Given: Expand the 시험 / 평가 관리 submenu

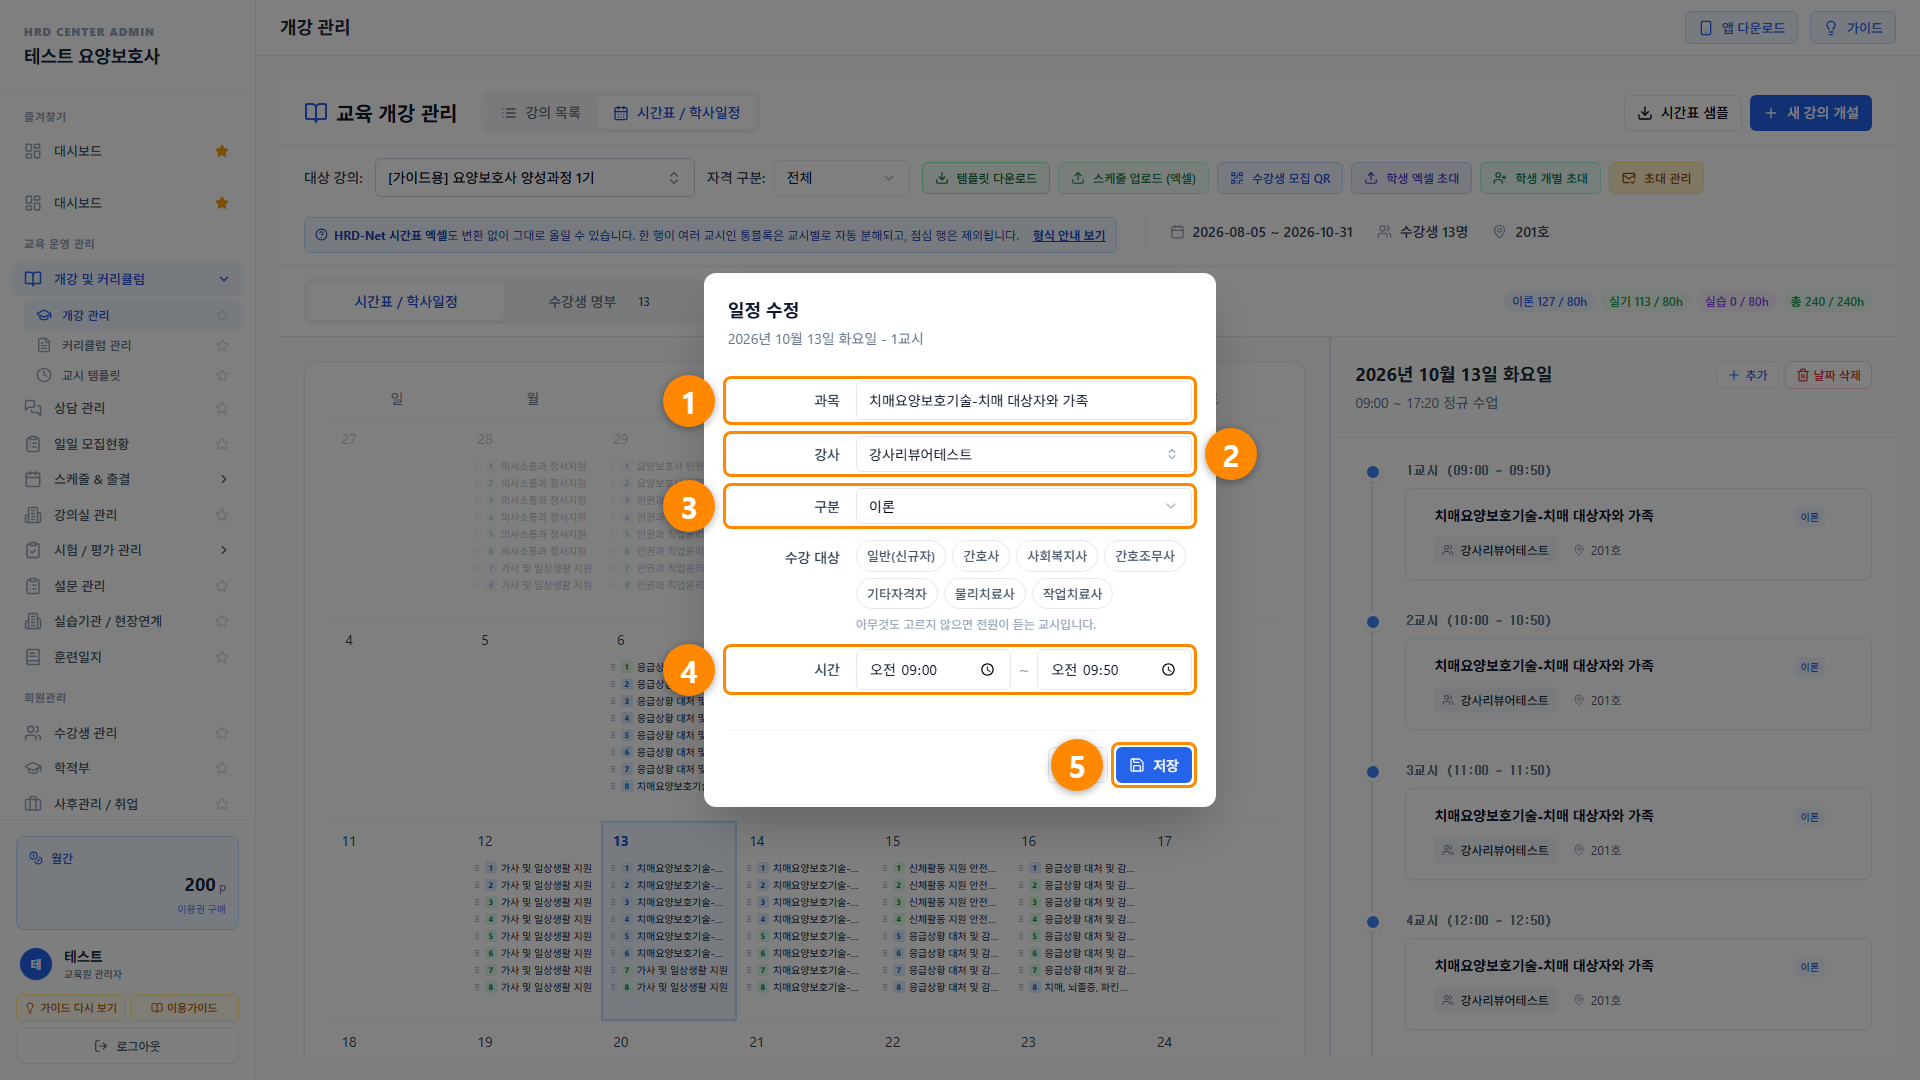Looking at the screenshot, I should point(127,550).
